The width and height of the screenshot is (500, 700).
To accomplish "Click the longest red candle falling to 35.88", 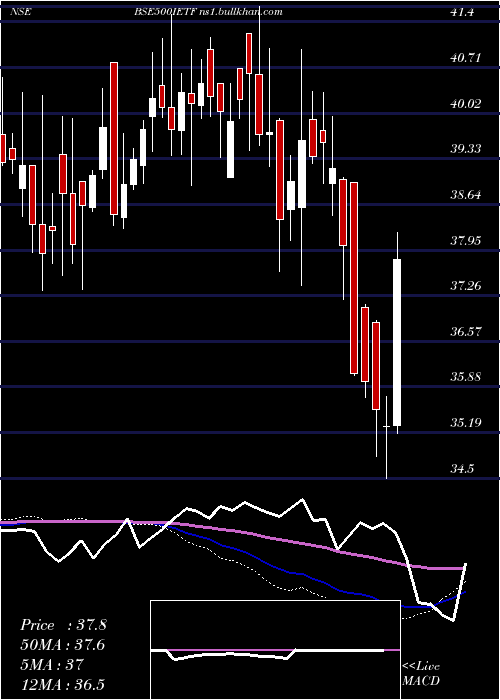I will pos(354,278).
